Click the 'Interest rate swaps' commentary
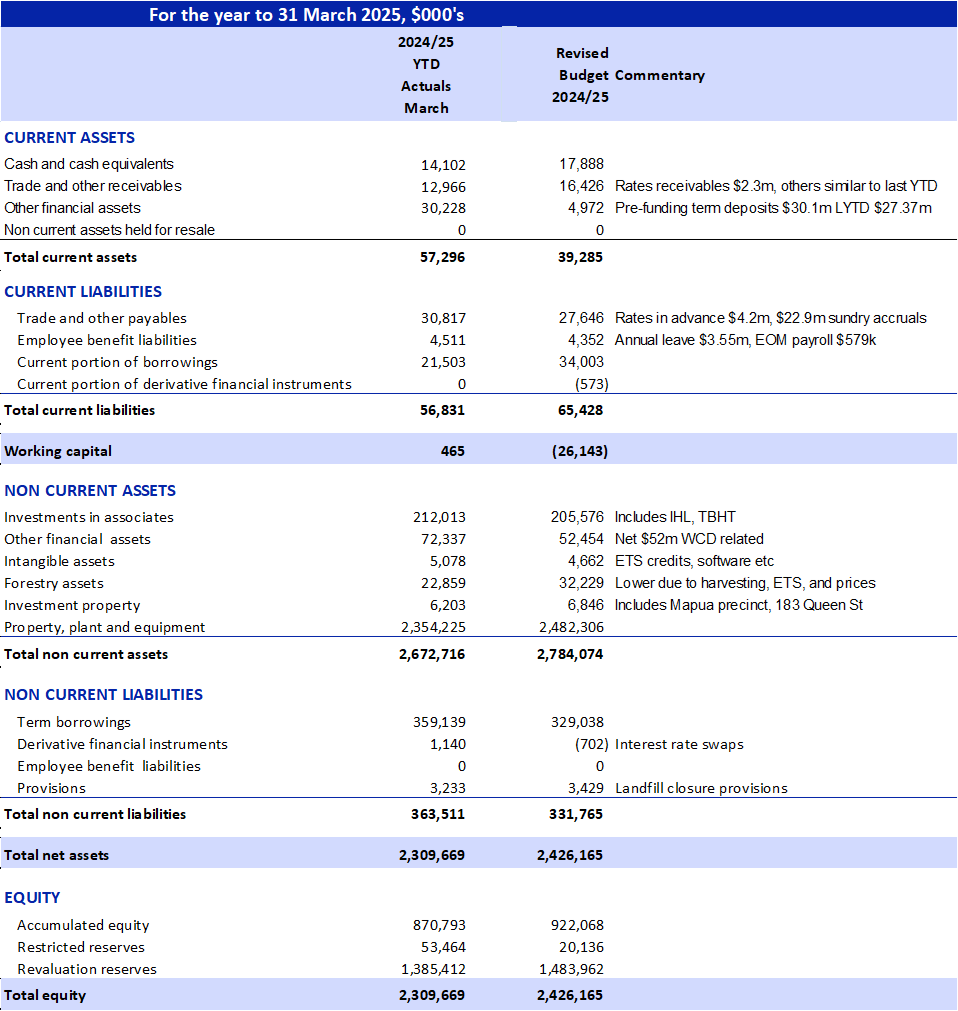 tap(679, 744)
